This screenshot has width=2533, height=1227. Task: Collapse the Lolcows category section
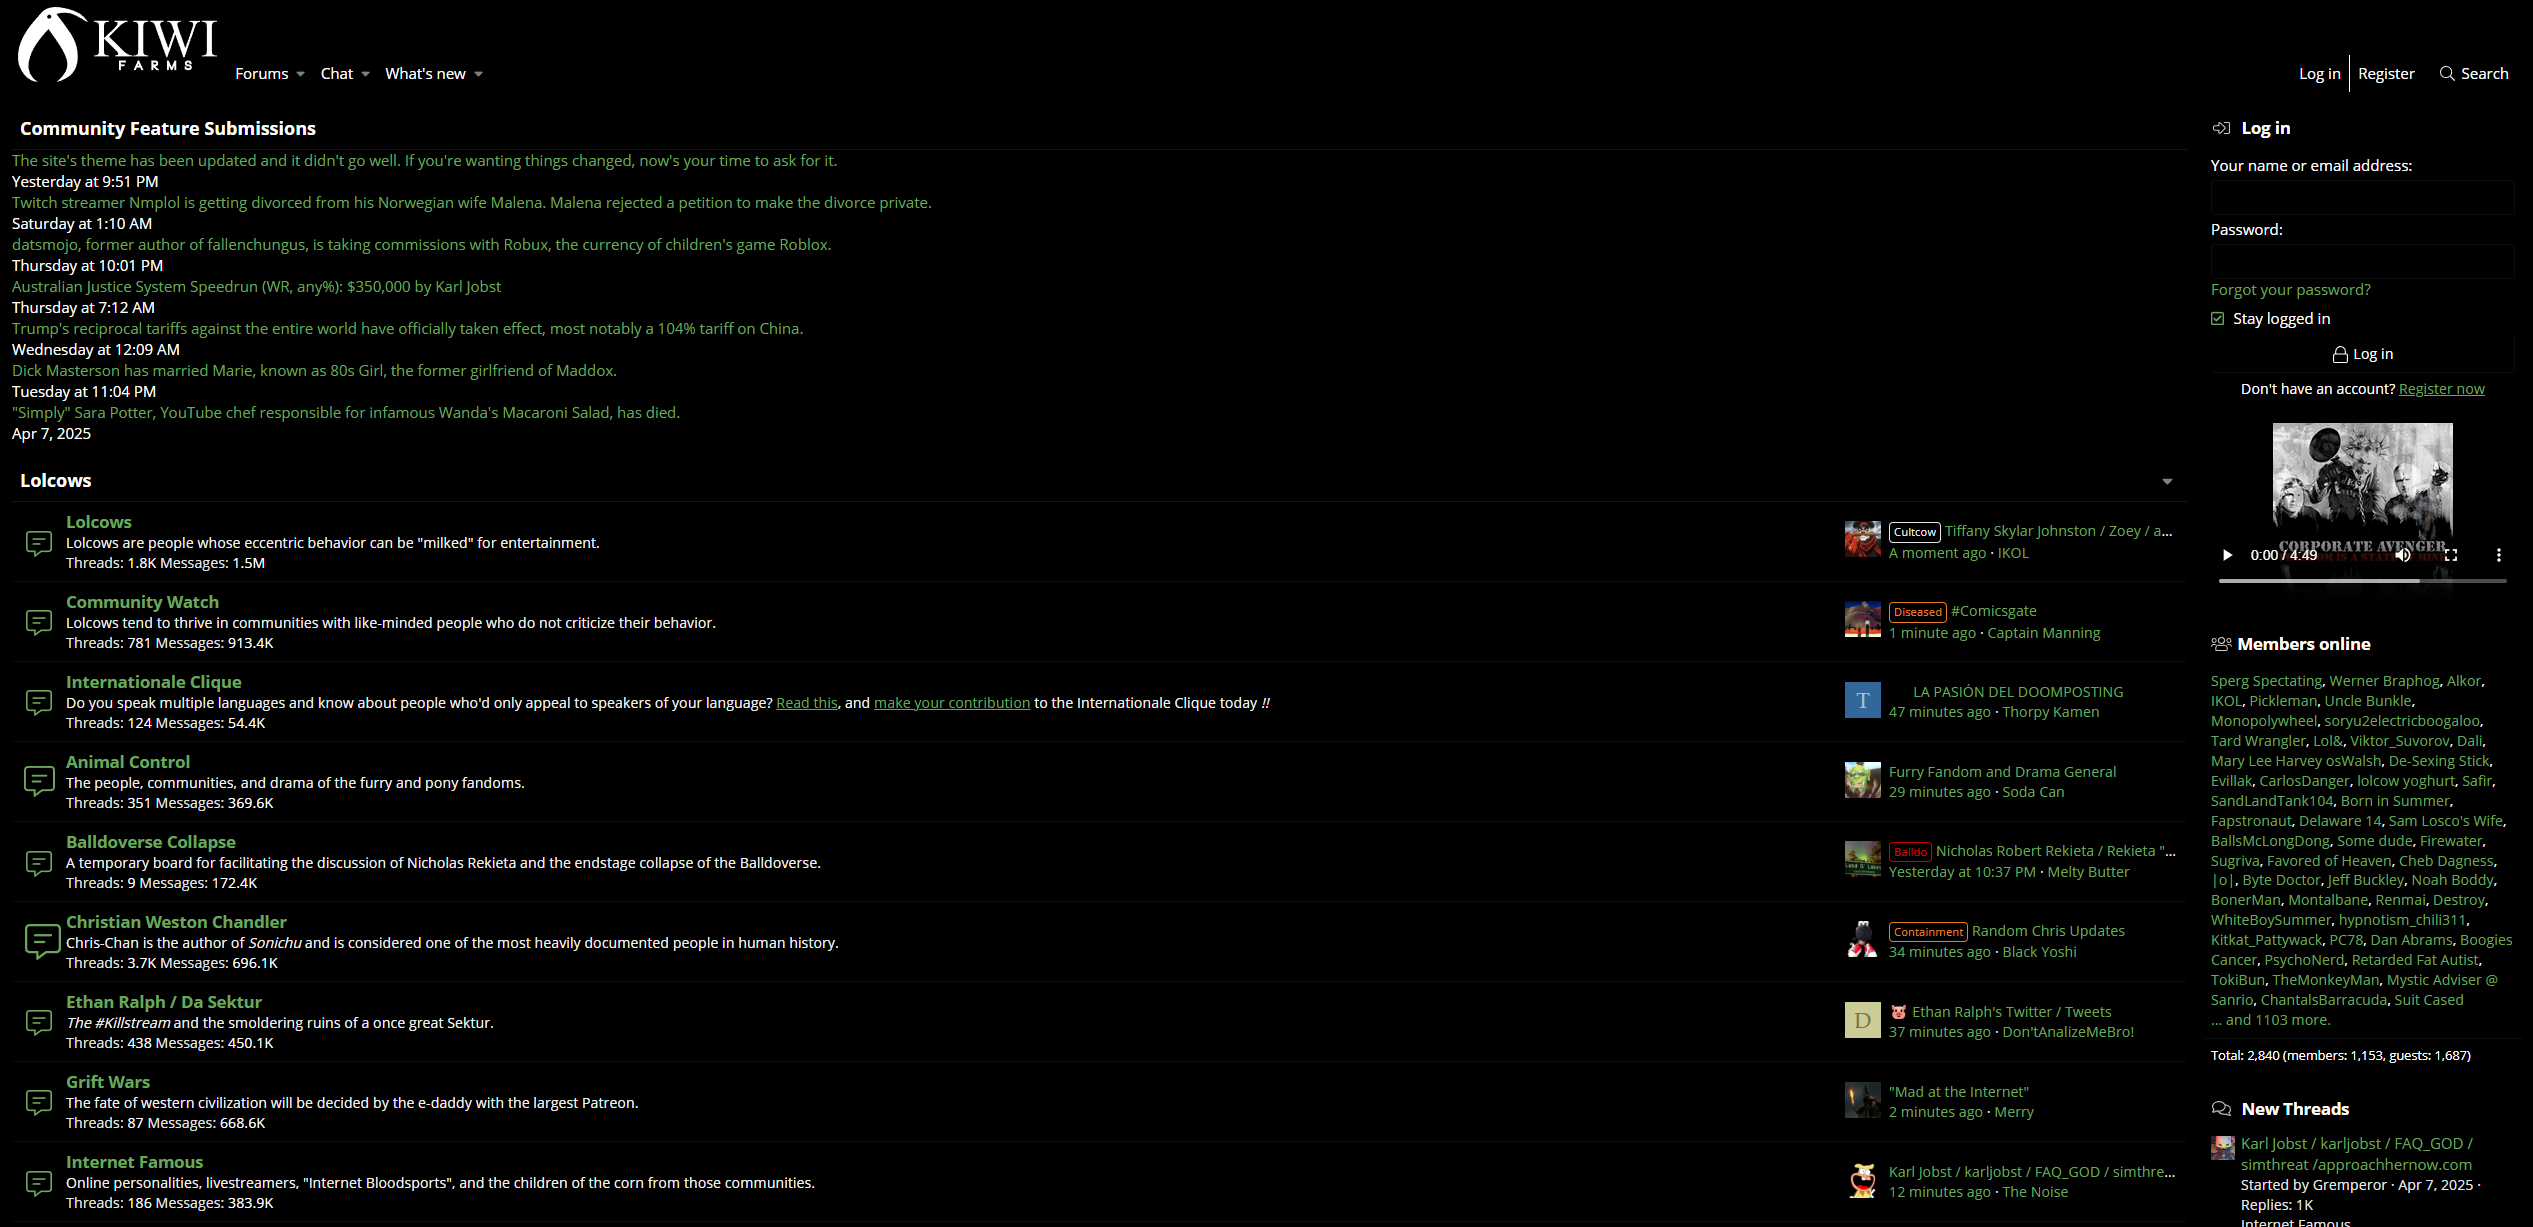[2167, 481]
